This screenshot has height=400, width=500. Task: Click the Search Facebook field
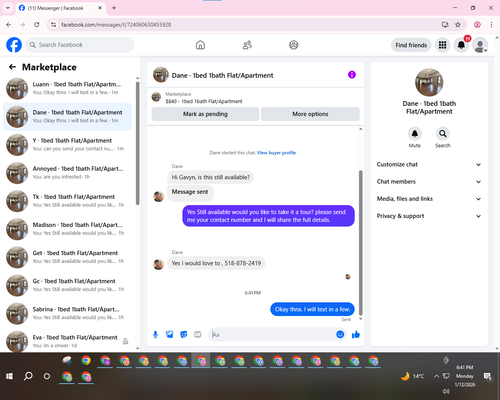point(80,45)
